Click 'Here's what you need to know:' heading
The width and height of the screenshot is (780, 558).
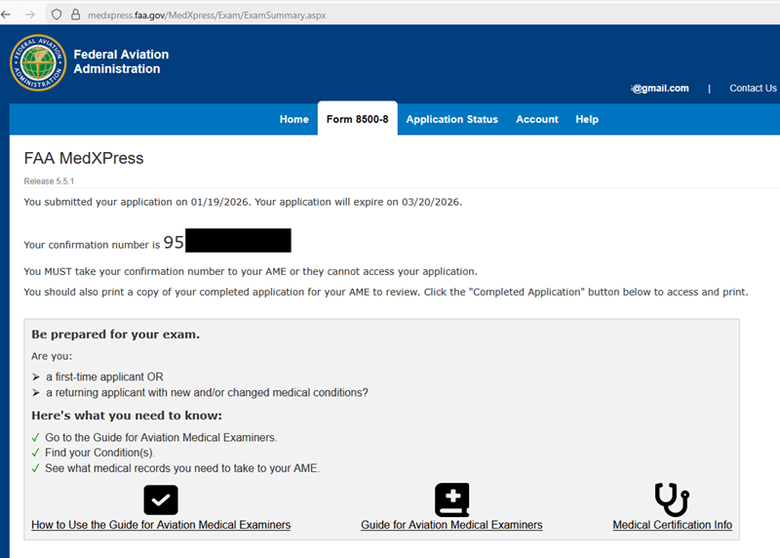click(126, 415)
